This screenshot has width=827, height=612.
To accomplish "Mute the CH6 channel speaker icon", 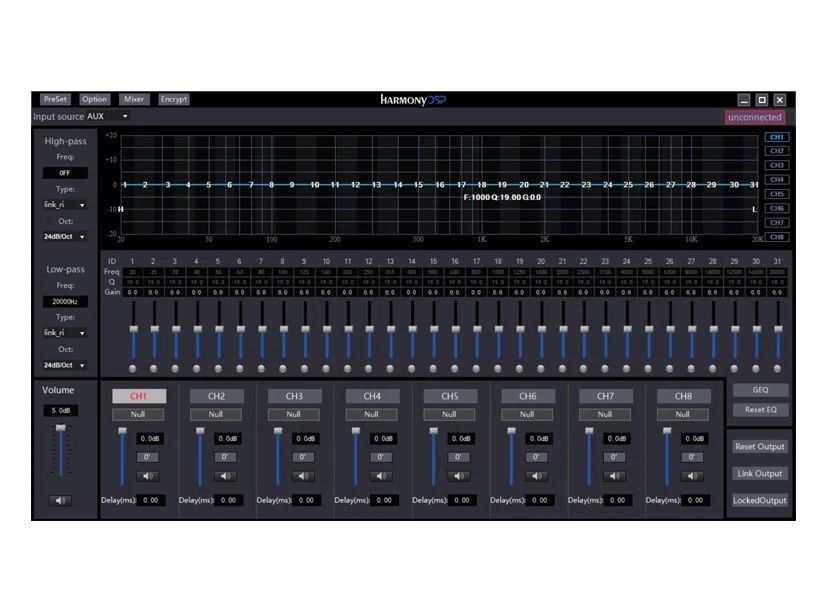I will pos(536,476).
